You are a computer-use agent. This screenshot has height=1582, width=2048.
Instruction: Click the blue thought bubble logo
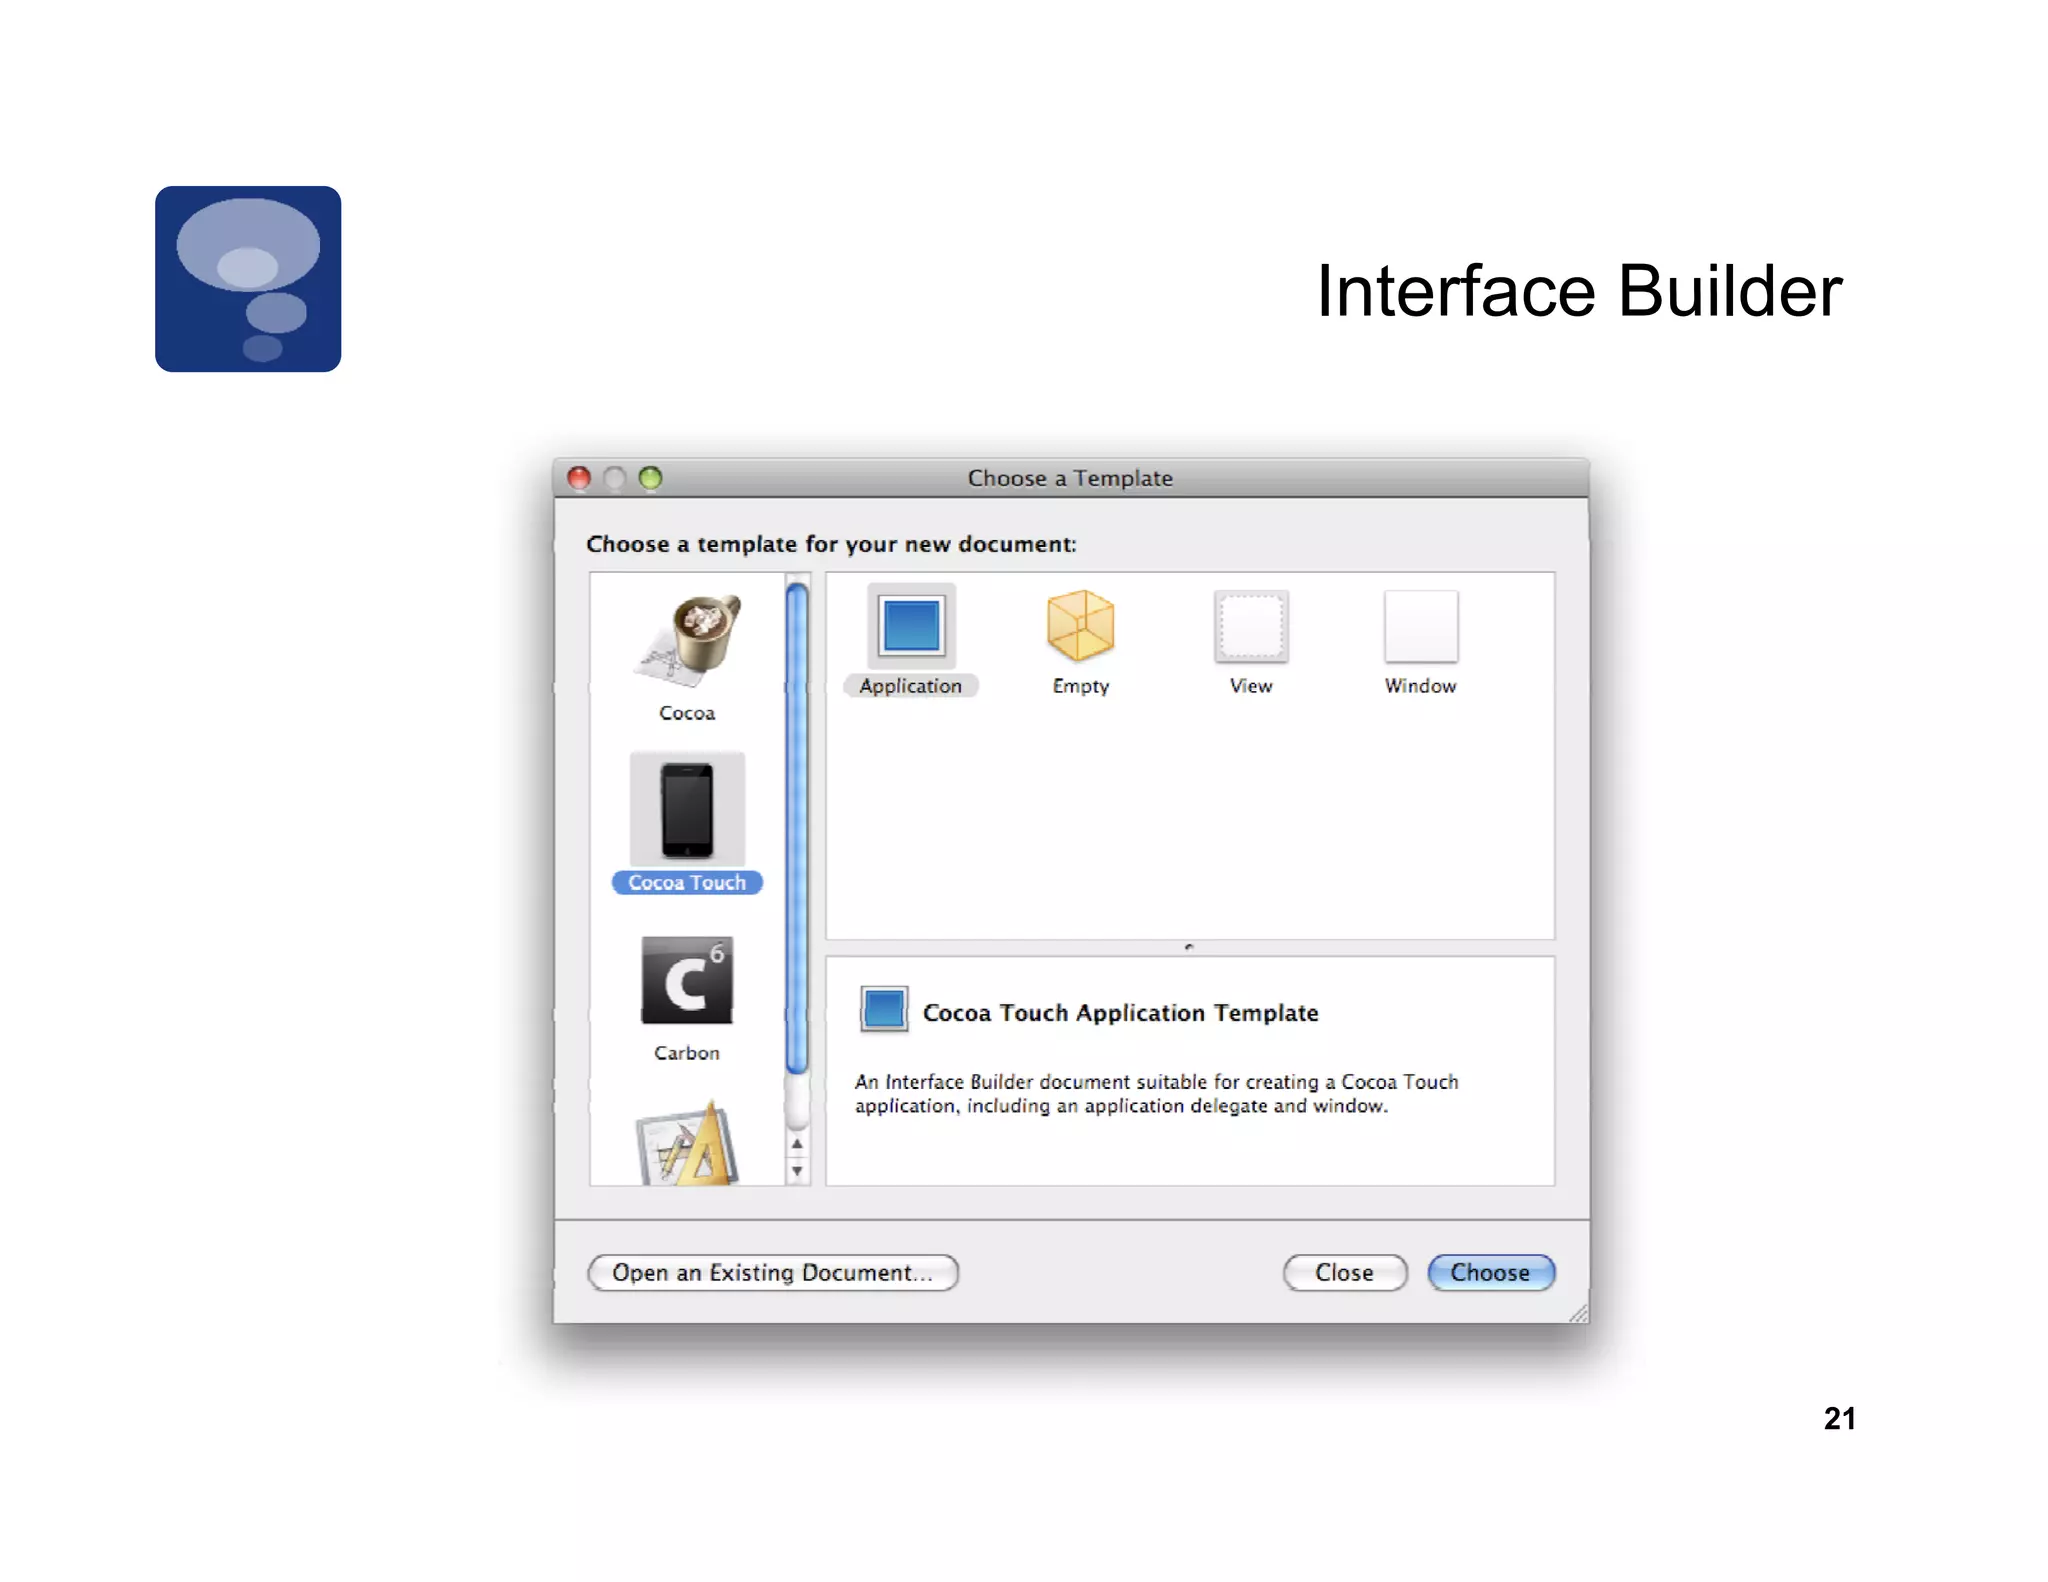pyautogui.click(x=248, y=279)
